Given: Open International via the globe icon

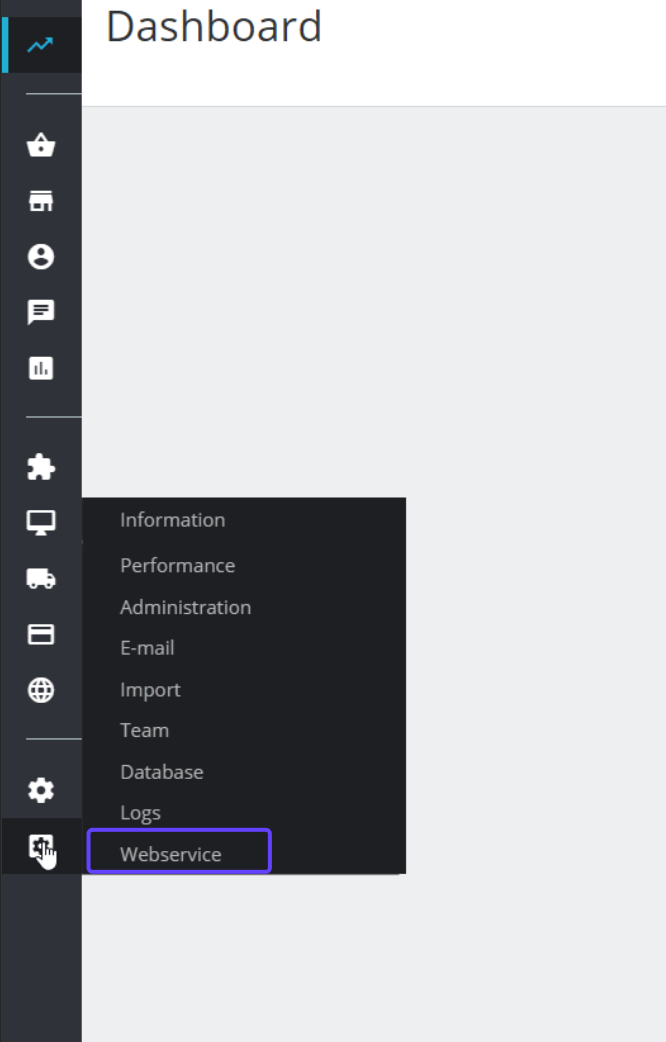Looking at the screenshot, I should [x=40, y=689].
